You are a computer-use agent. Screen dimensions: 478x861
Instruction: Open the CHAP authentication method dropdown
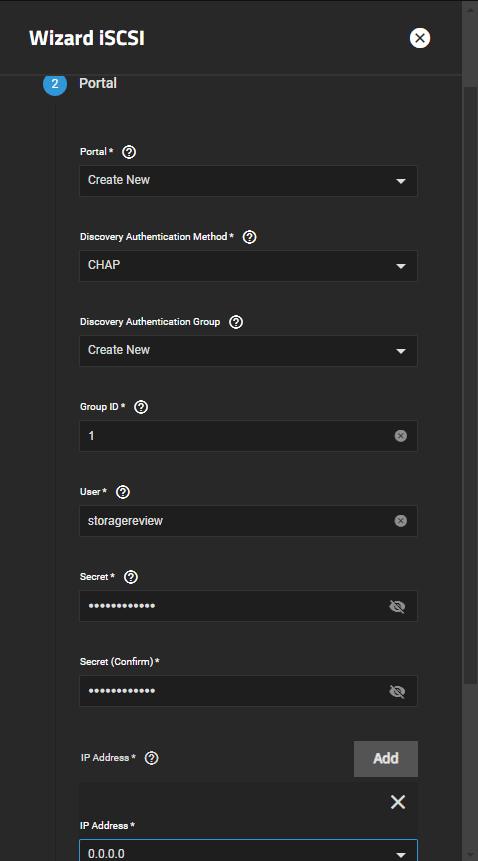point(249,266)
